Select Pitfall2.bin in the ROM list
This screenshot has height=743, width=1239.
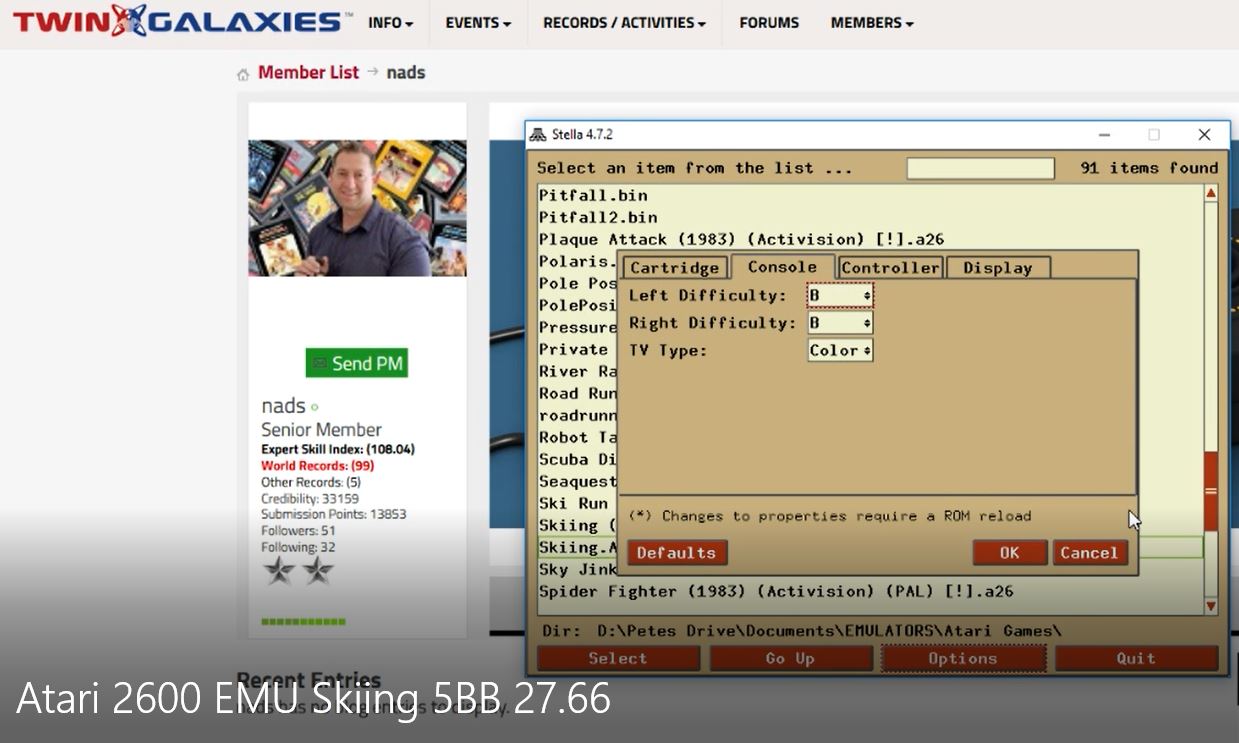(x=598, y=217)
